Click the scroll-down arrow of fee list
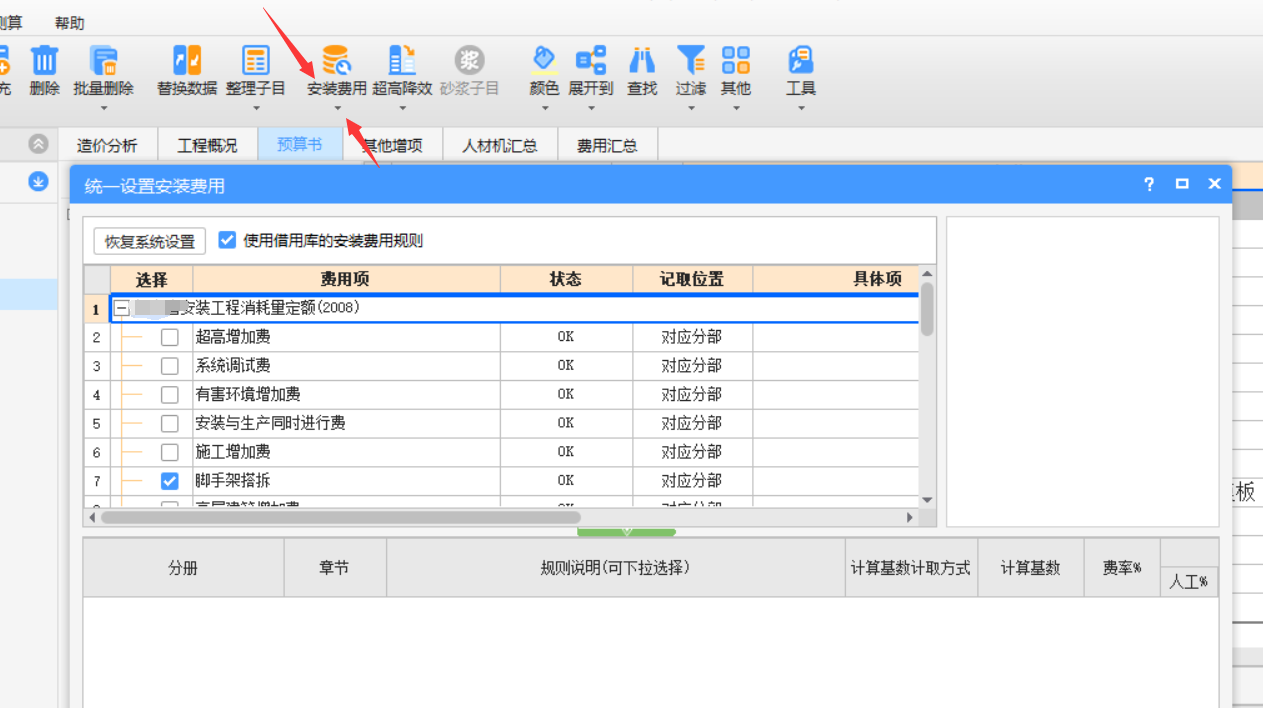Image resolution: width=1263 pixels, height=708 pixels. [x=927, y=500]
